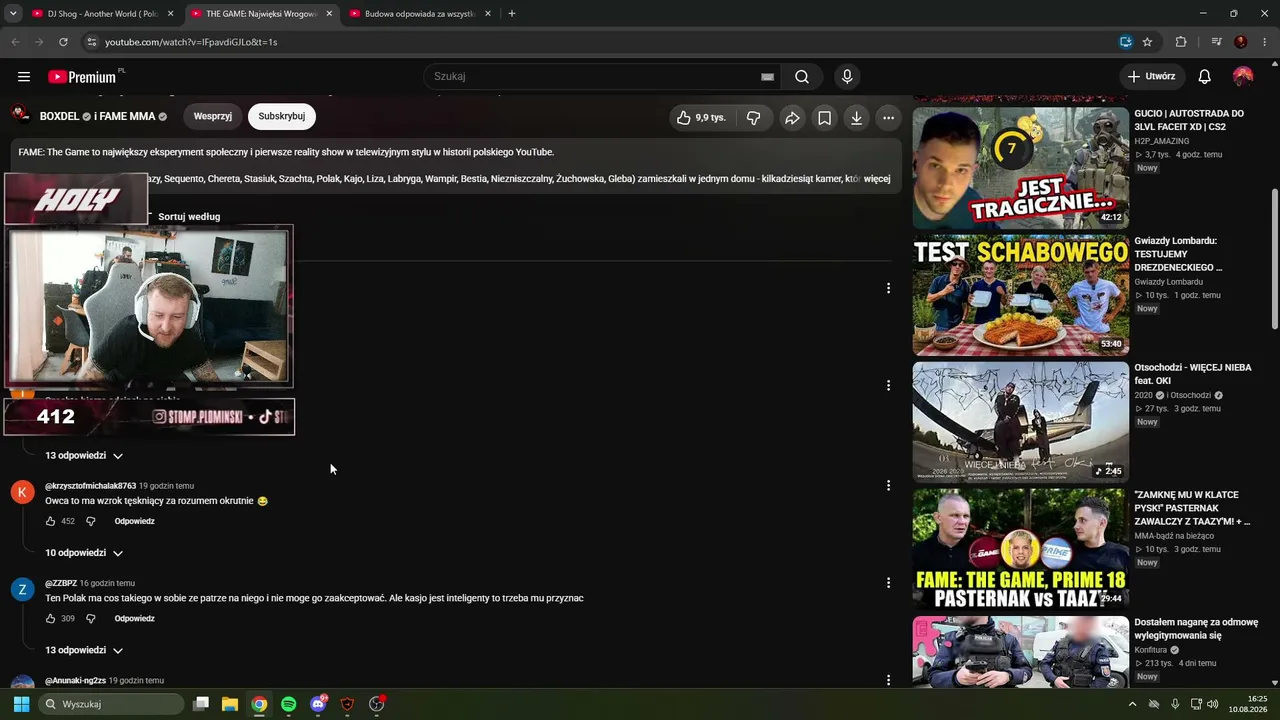The image size is (1280, 720).
Task: Reply to @ZZBPZ comment via Odpowiedz
Action: [135, 619]
